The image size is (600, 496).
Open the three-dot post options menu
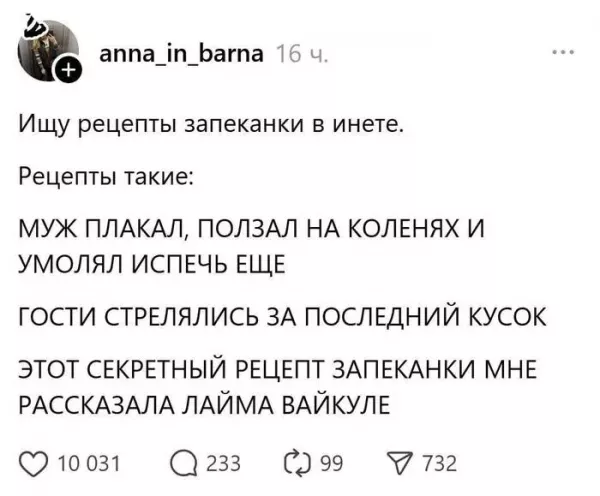pos(563,52)
